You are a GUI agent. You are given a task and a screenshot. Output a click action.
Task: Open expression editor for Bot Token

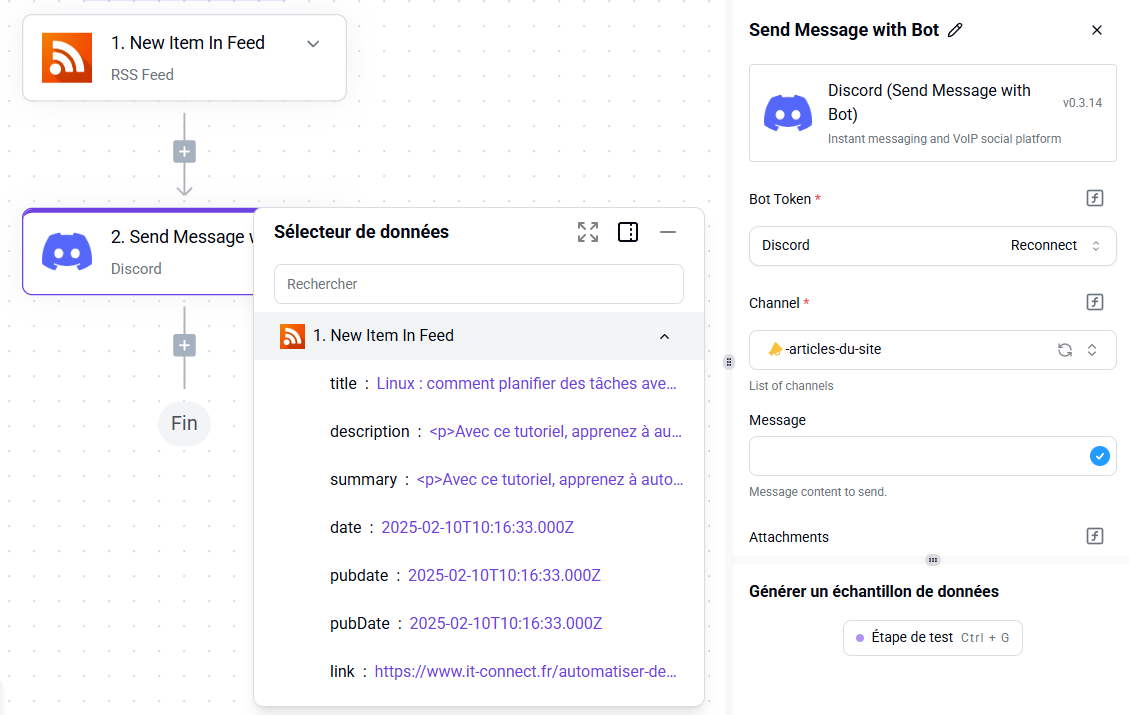click(1095, 198)
